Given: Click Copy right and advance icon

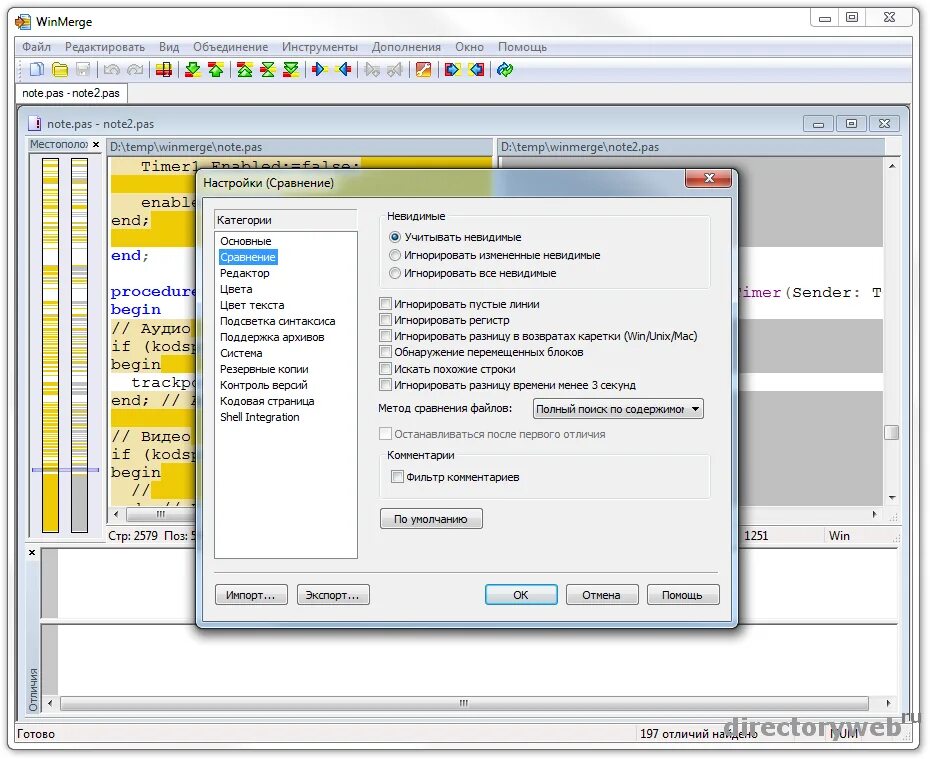Looking at the screenshot, I should (372, 69).
